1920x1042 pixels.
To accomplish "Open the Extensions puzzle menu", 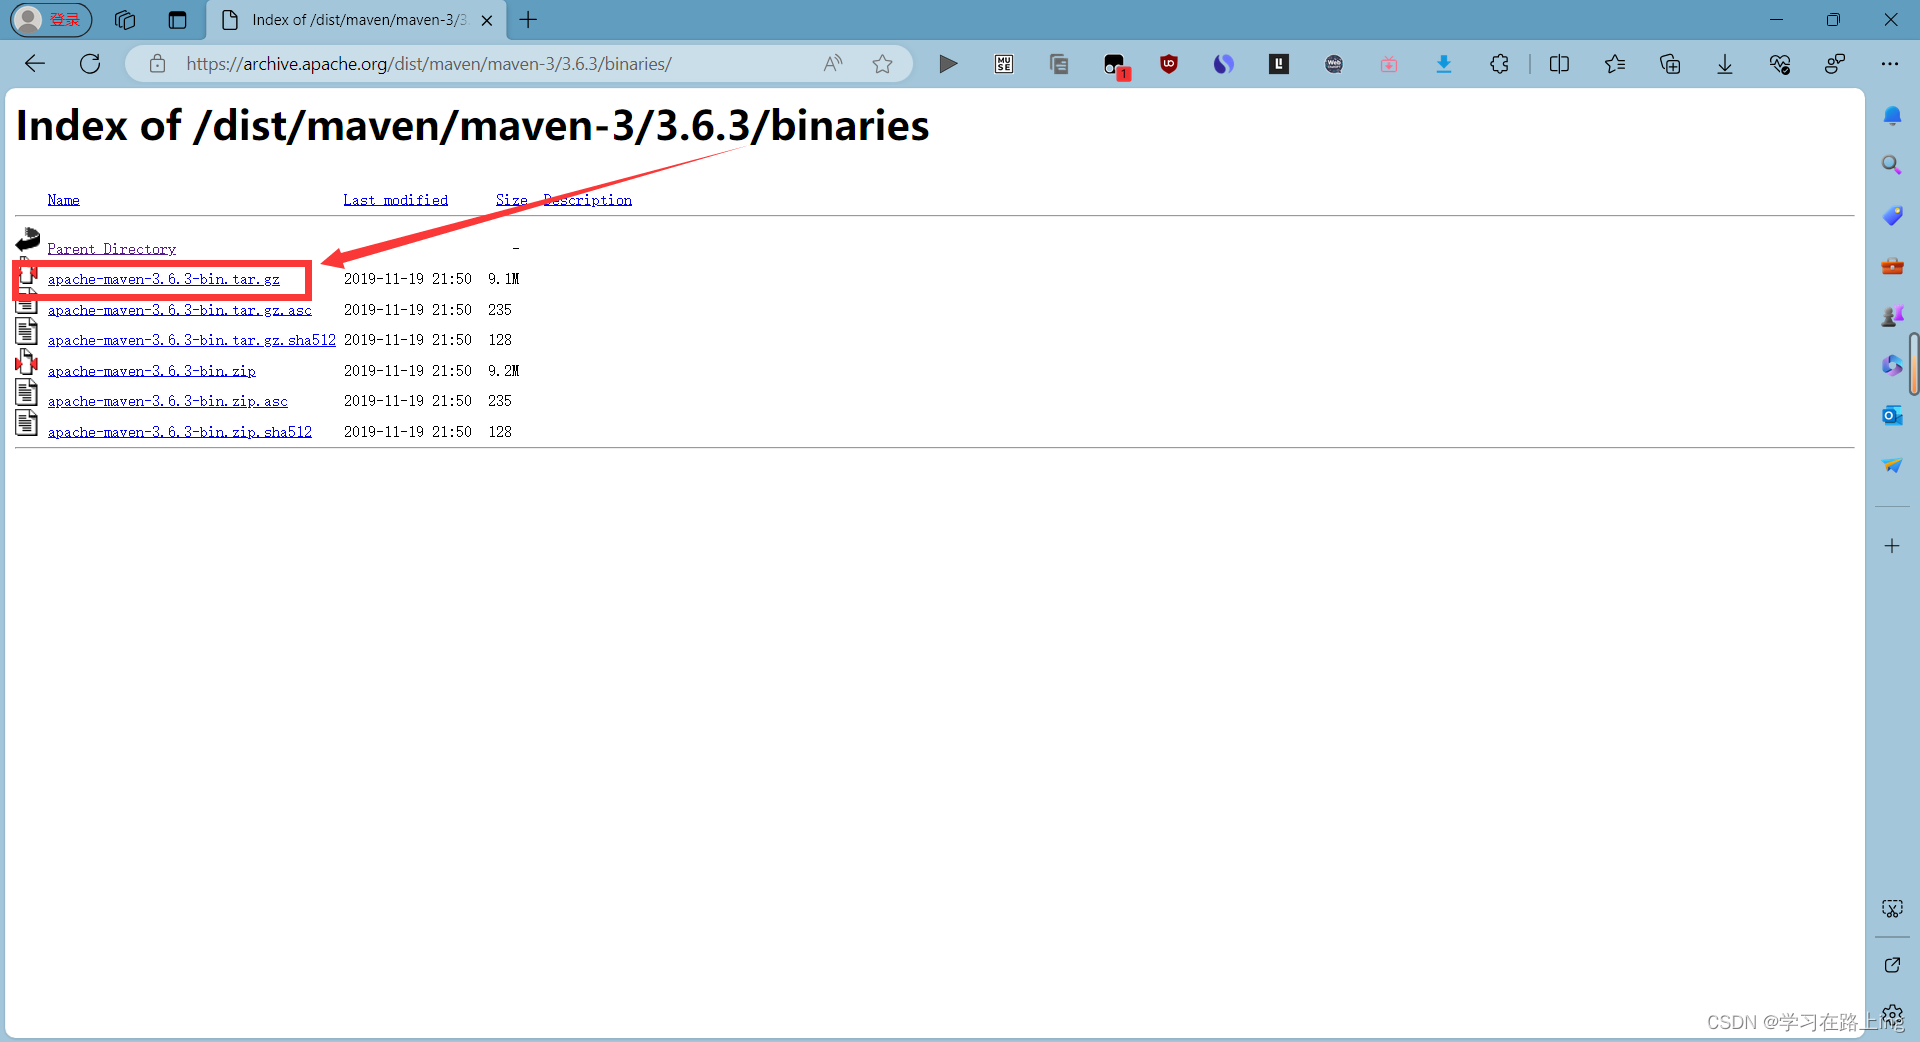I will 1499,64.
